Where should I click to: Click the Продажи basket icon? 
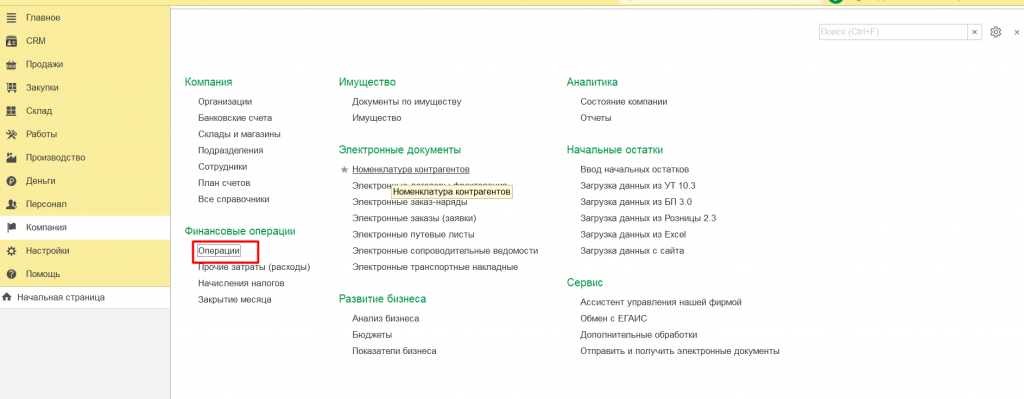[x=10, y=65]
